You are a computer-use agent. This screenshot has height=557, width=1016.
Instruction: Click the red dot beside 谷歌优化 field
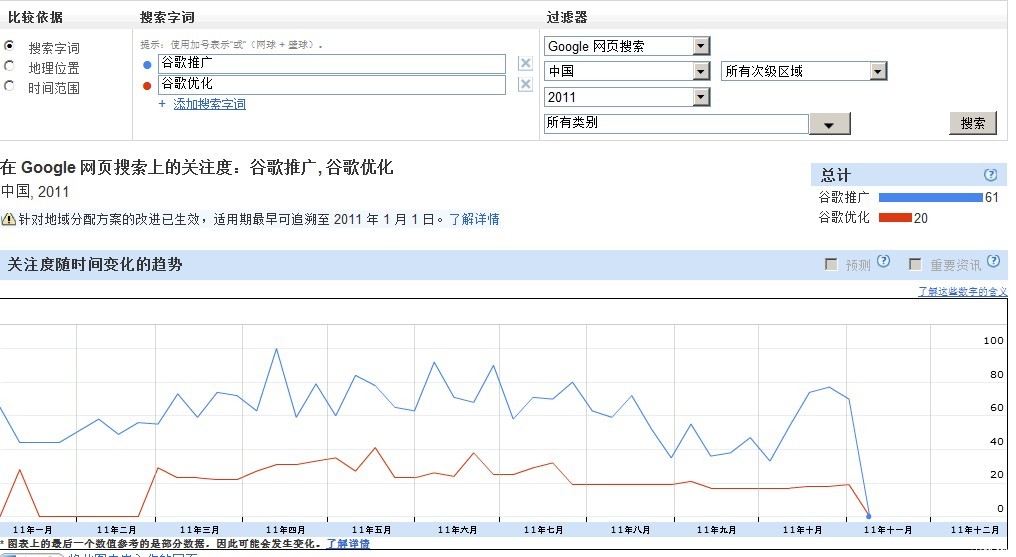pos(147,85)
